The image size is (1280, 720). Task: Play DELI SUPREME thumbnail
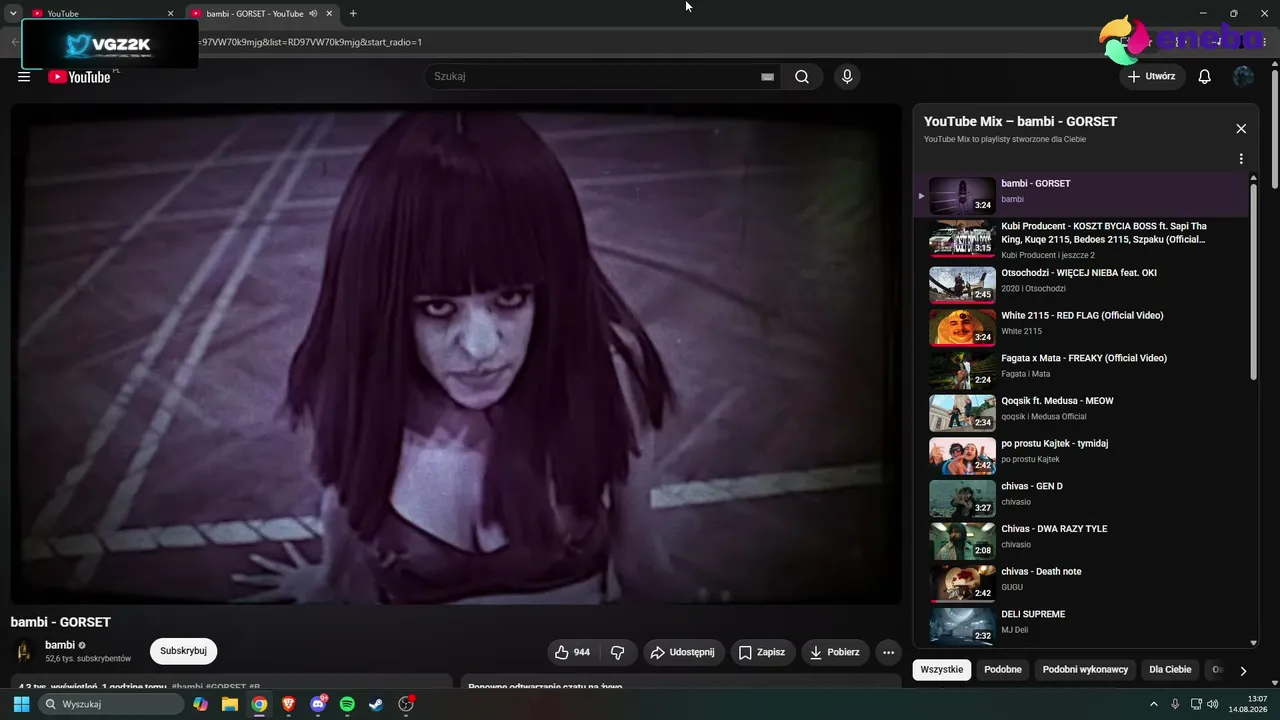[962, 625]
